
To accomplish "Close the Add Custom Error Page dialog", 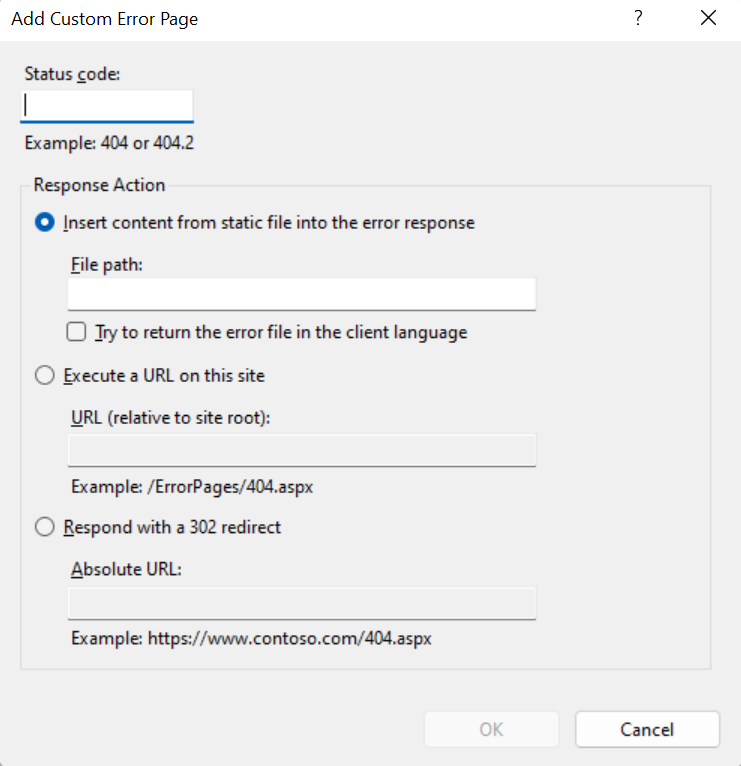I will (709, 19).
